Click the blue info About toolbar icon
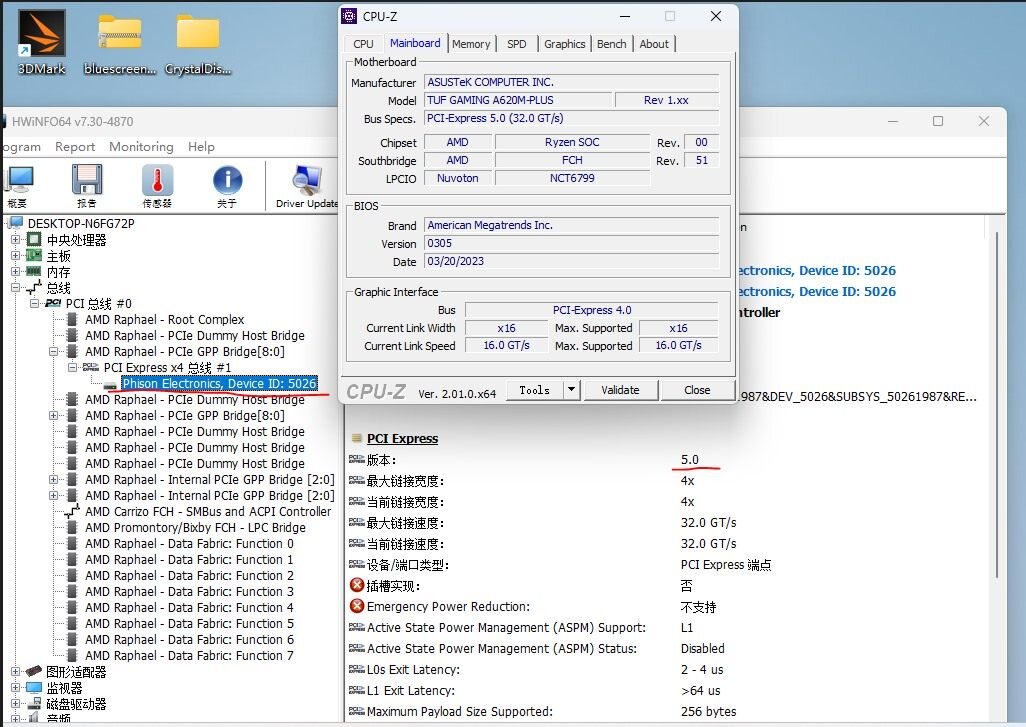This screenshot has height=727, width=1026. coord(227,181)
